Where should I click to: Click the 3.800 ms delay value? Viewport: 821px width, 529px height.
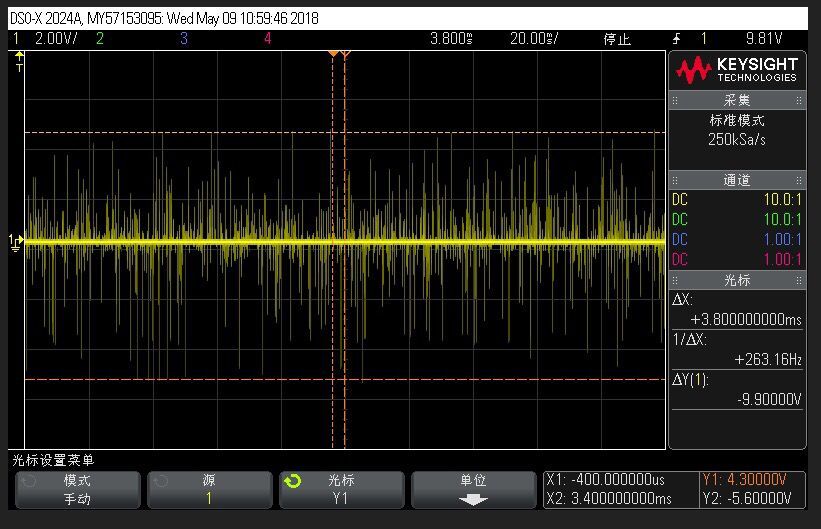click(x=451, y=38)
